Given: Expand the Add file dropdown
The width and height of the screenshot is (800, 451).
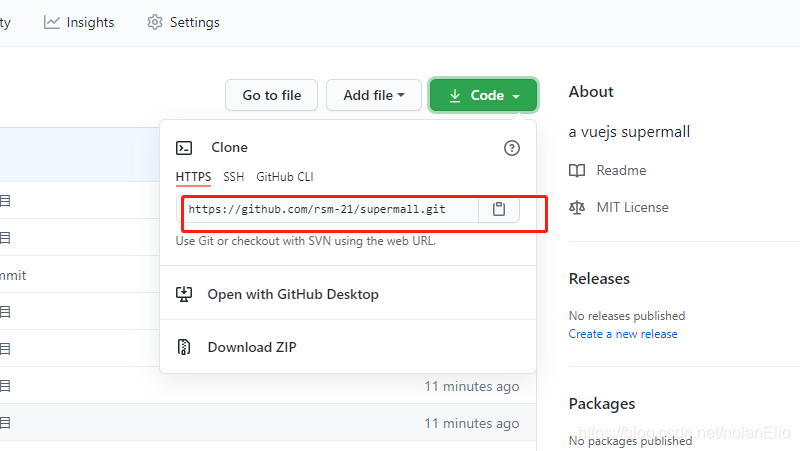Looking at the screenshot, I should coord(374,95).
